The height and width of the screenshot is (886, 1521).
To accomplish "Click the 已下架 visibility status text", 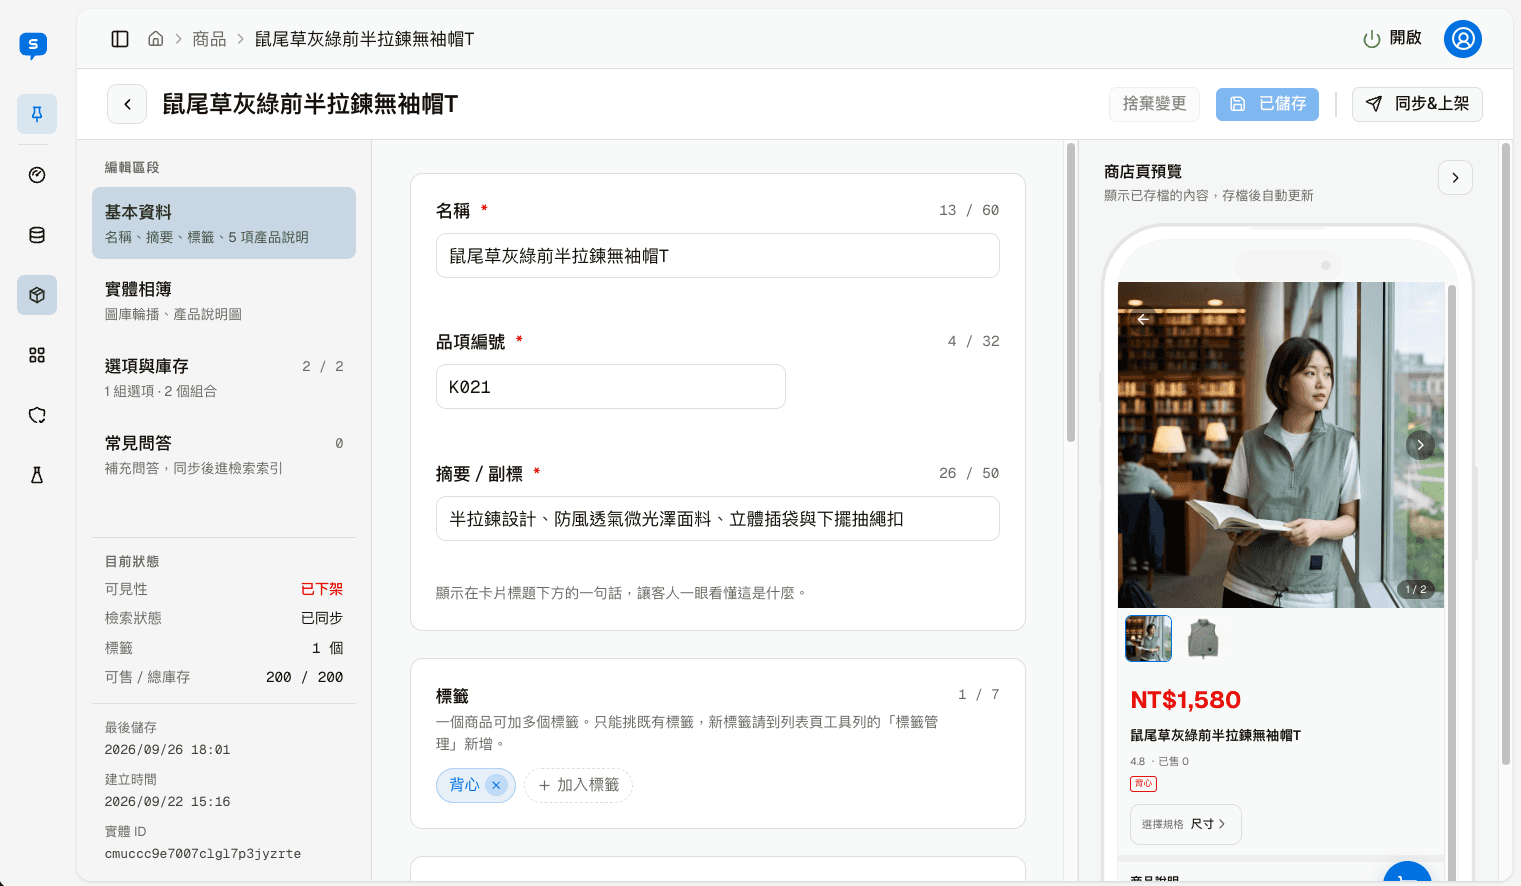I will coord(322,589).
